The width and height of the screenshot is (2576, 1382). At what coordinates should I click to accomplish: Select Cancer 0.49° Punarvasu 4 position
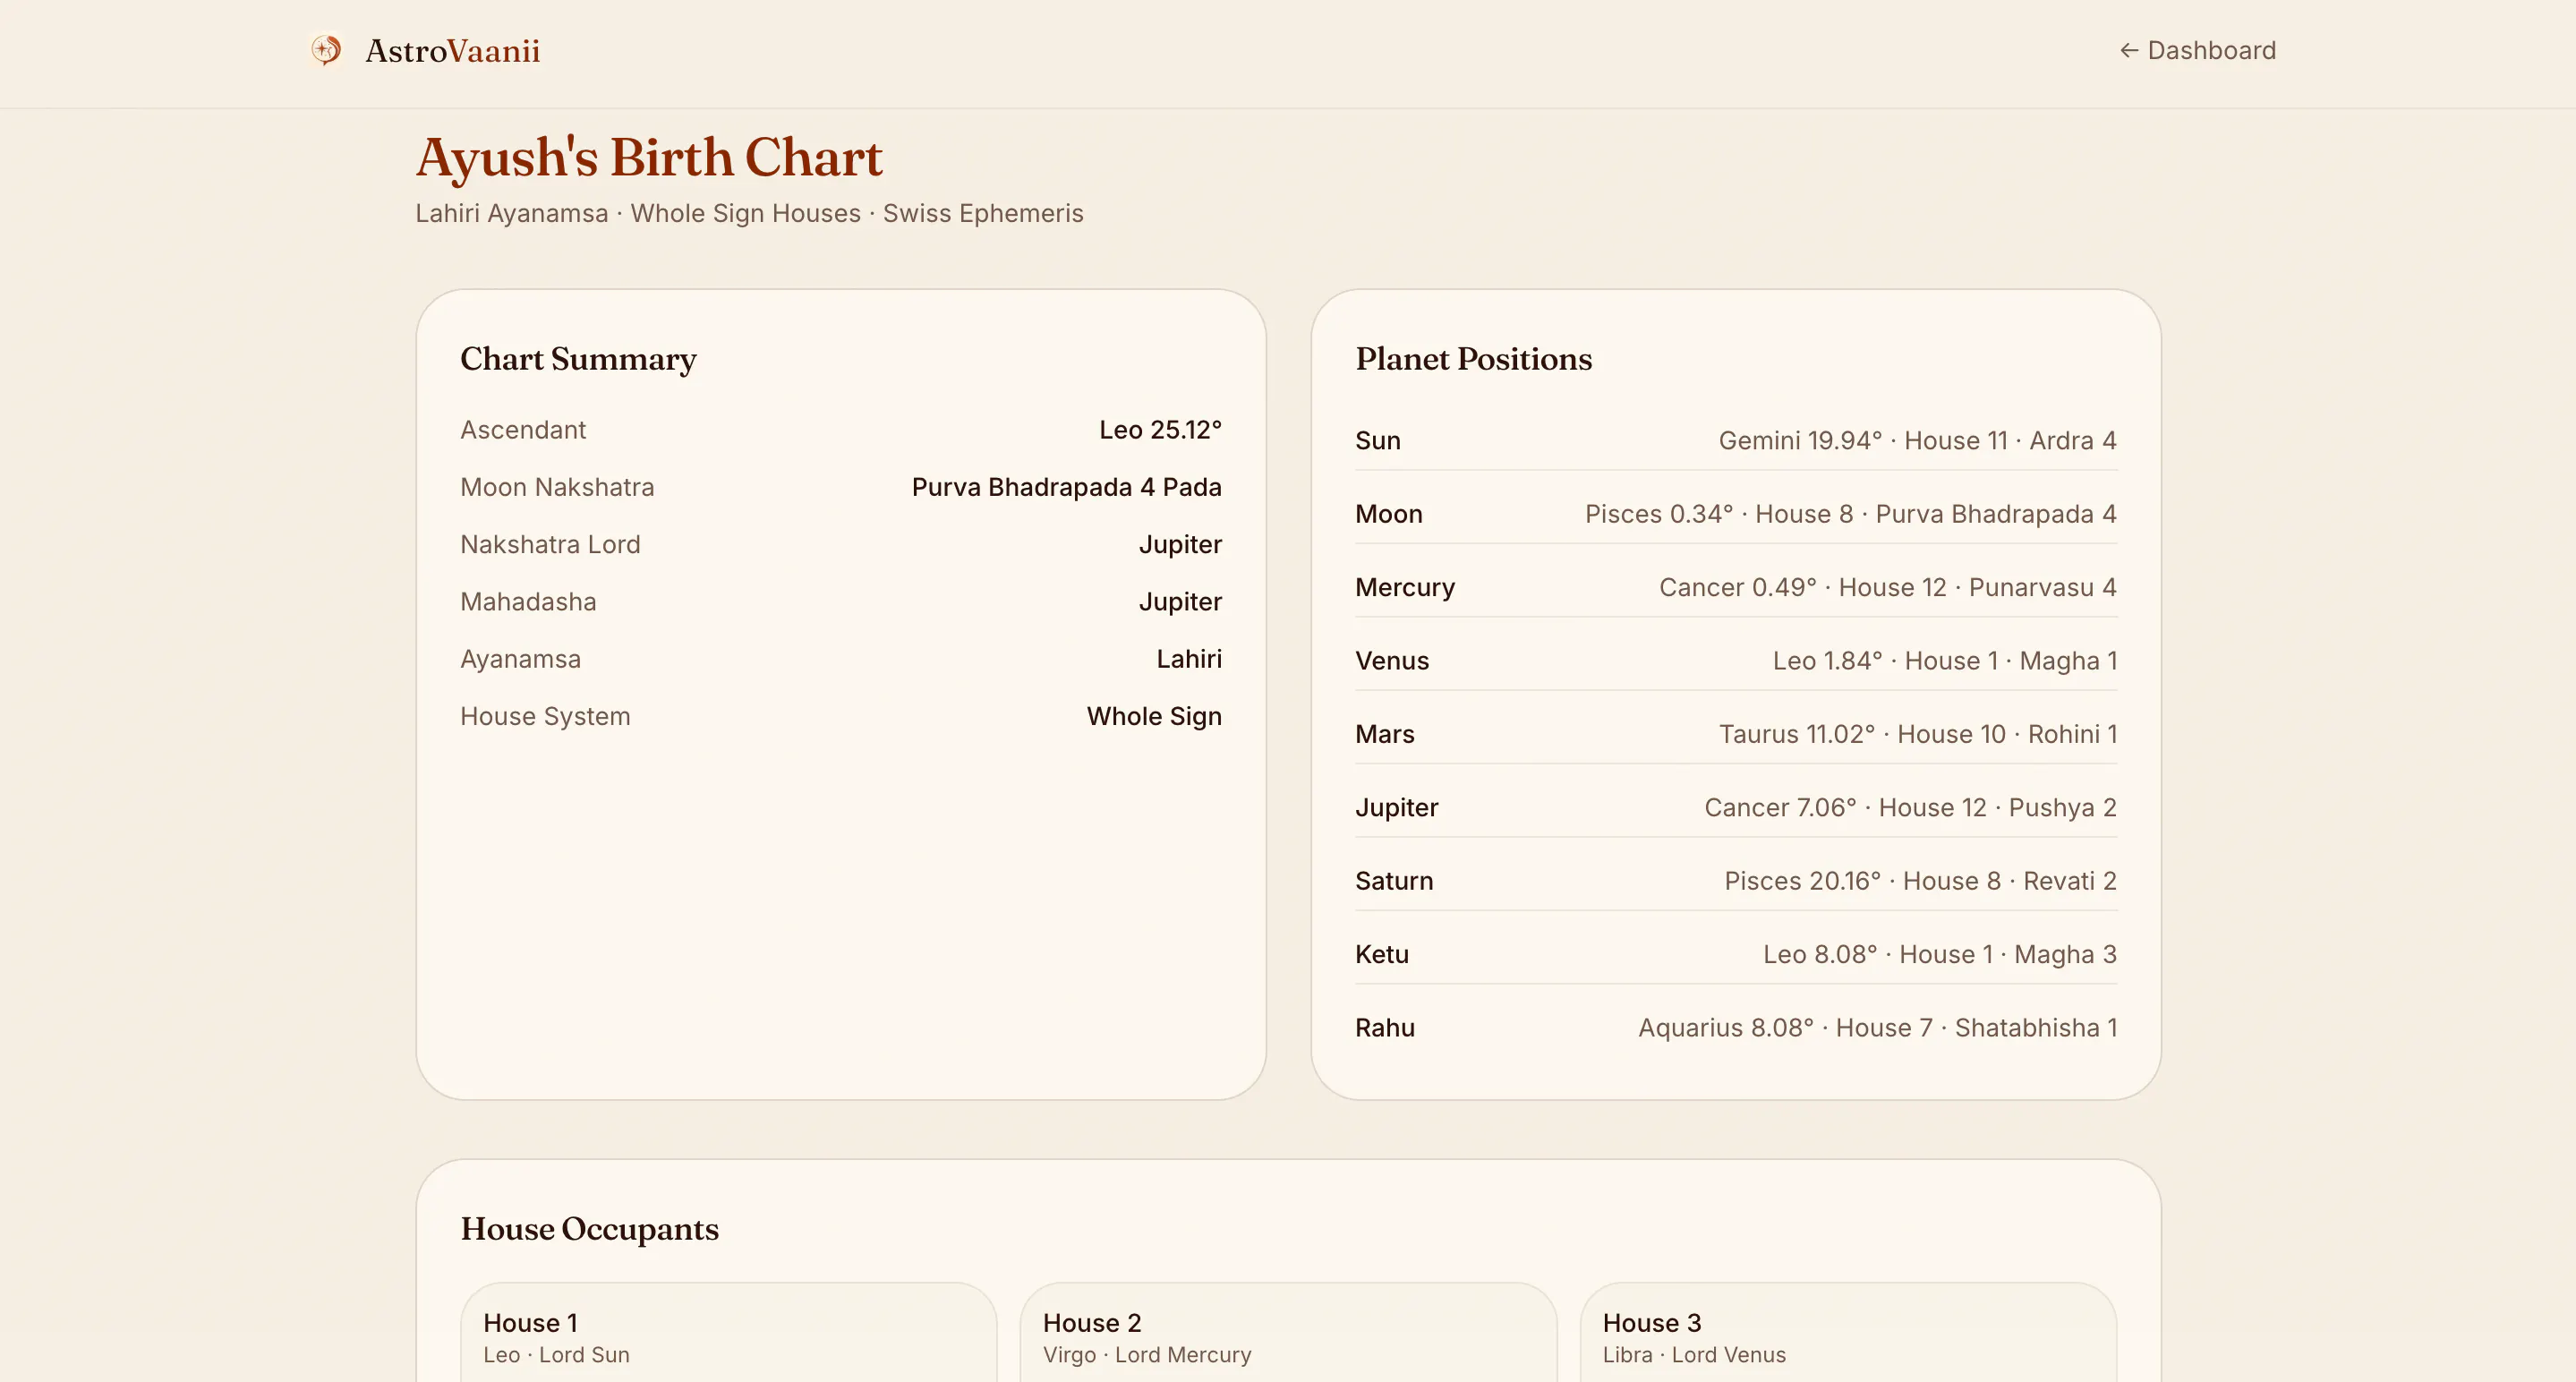click(x=1887, y=587)
